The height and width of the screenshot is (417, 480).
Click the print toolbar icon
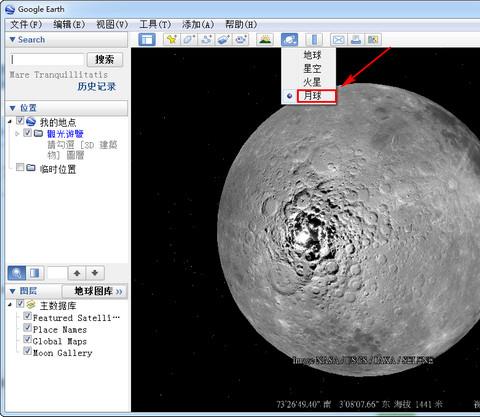click(x=356, y=40)
